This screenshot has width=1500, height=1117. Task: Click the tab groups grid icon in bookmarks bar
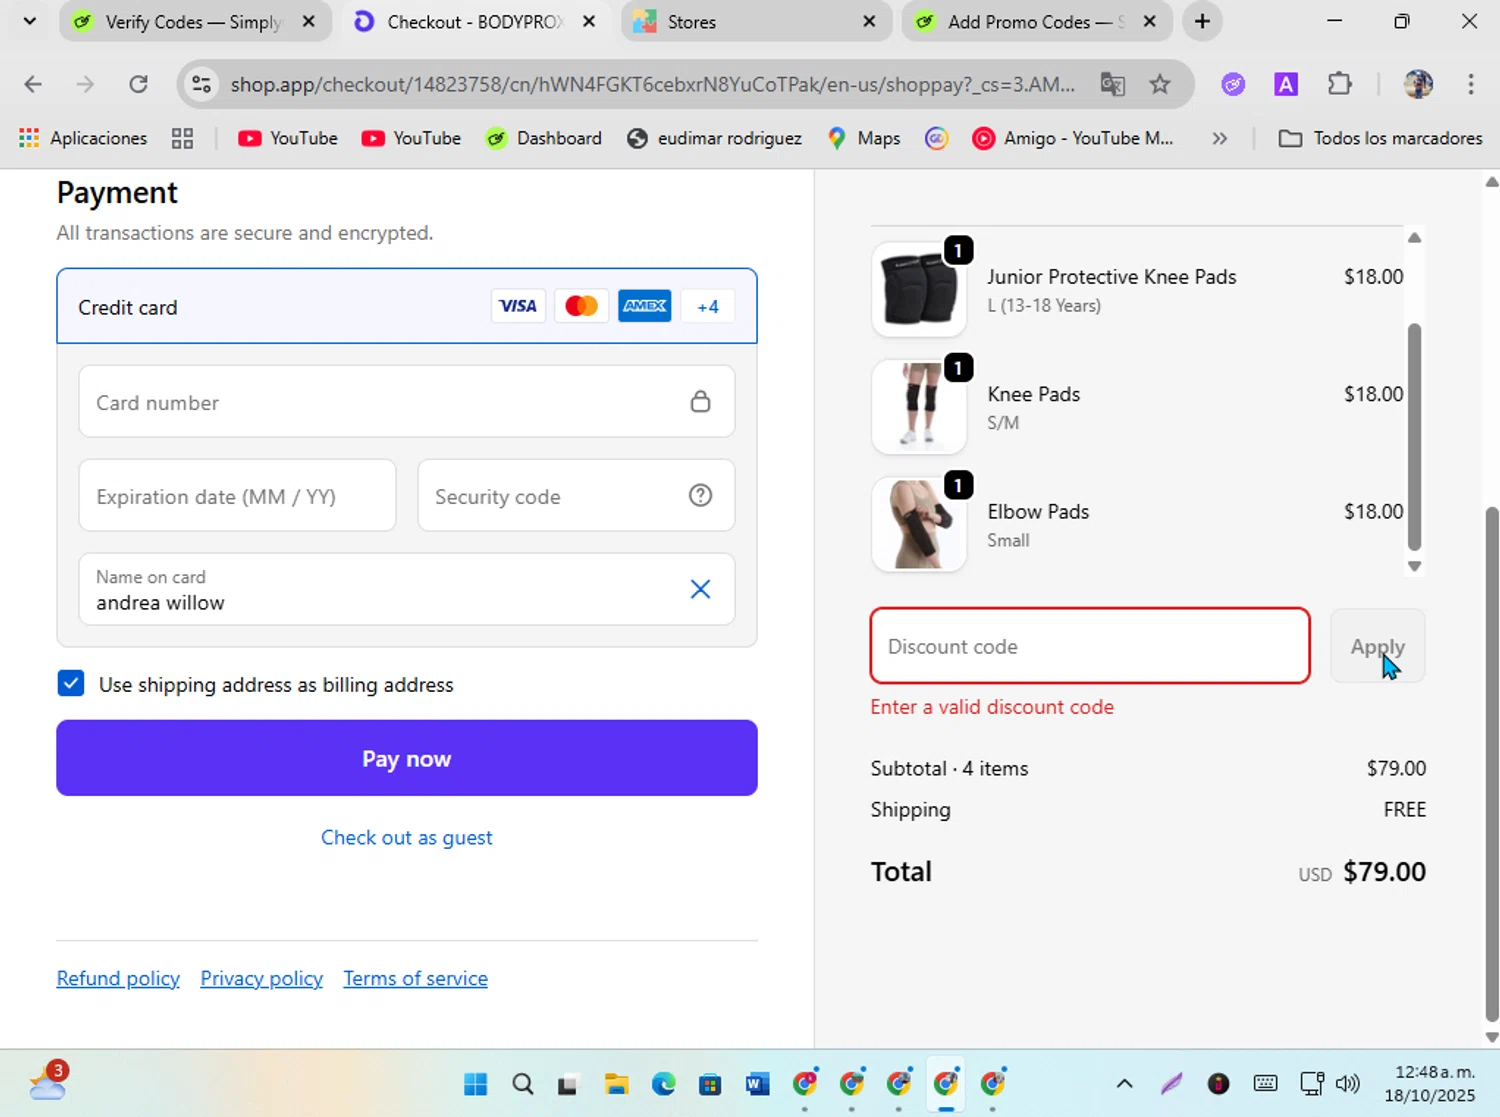coord(182,138)
